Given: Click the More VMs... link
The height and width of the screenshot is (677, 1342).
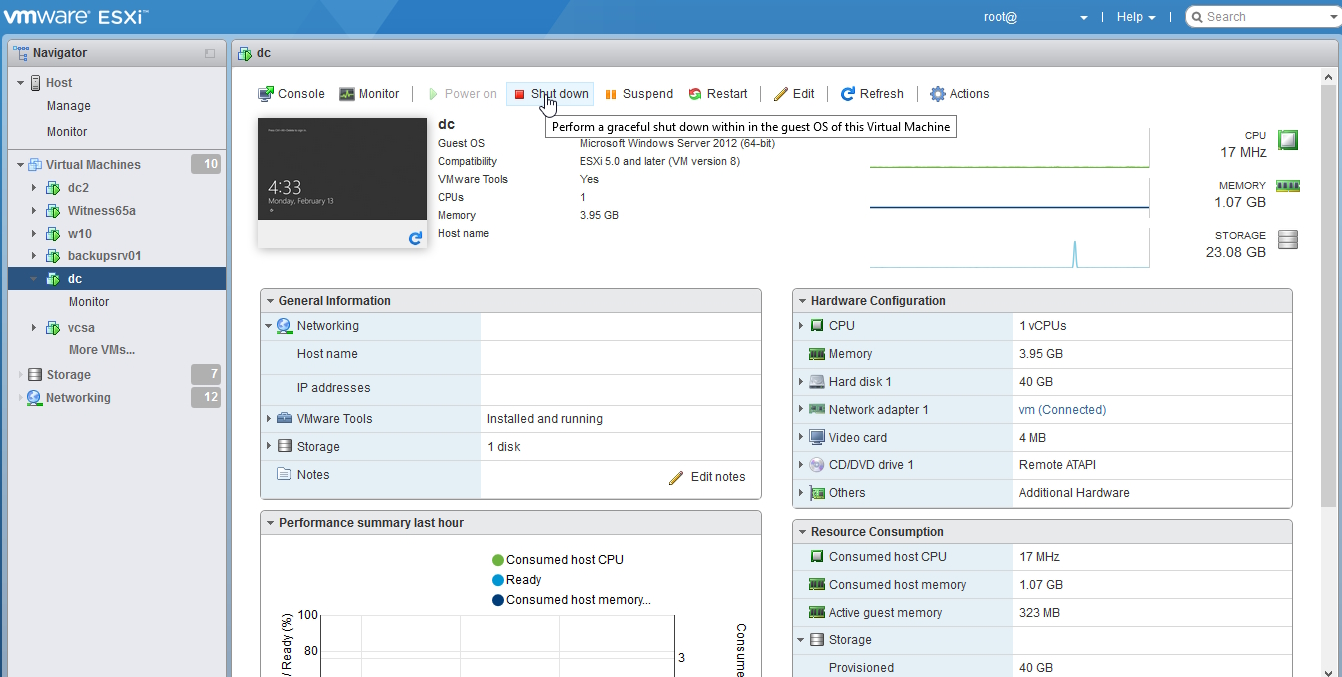Looking at the screenshot, I should pos(101,350).
